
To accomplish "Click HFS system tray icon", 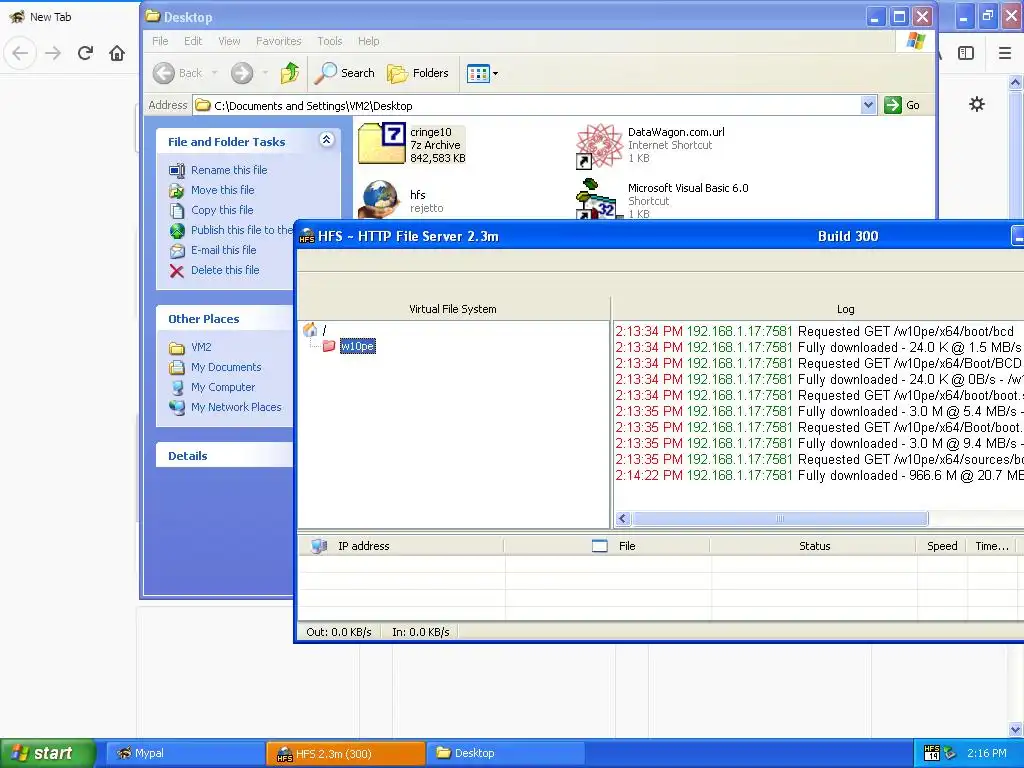I will tap(931, 753).
